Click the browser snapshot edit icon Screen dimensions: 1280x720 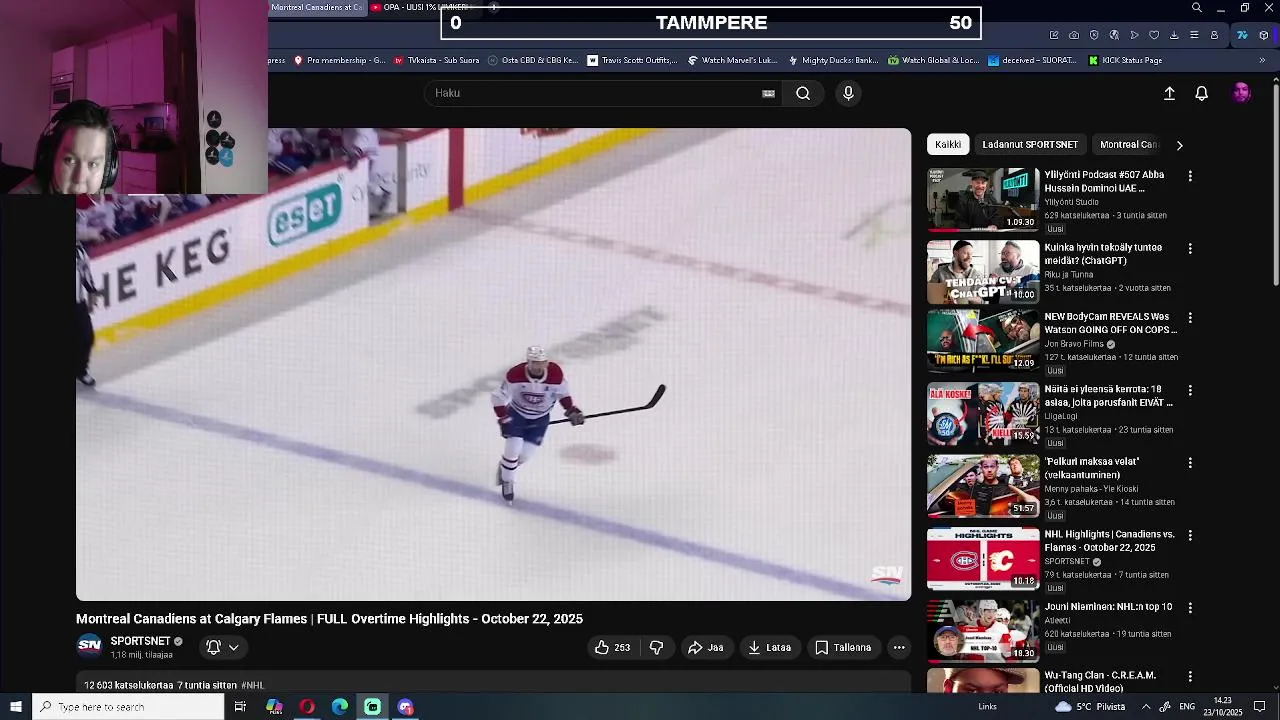1054,35
